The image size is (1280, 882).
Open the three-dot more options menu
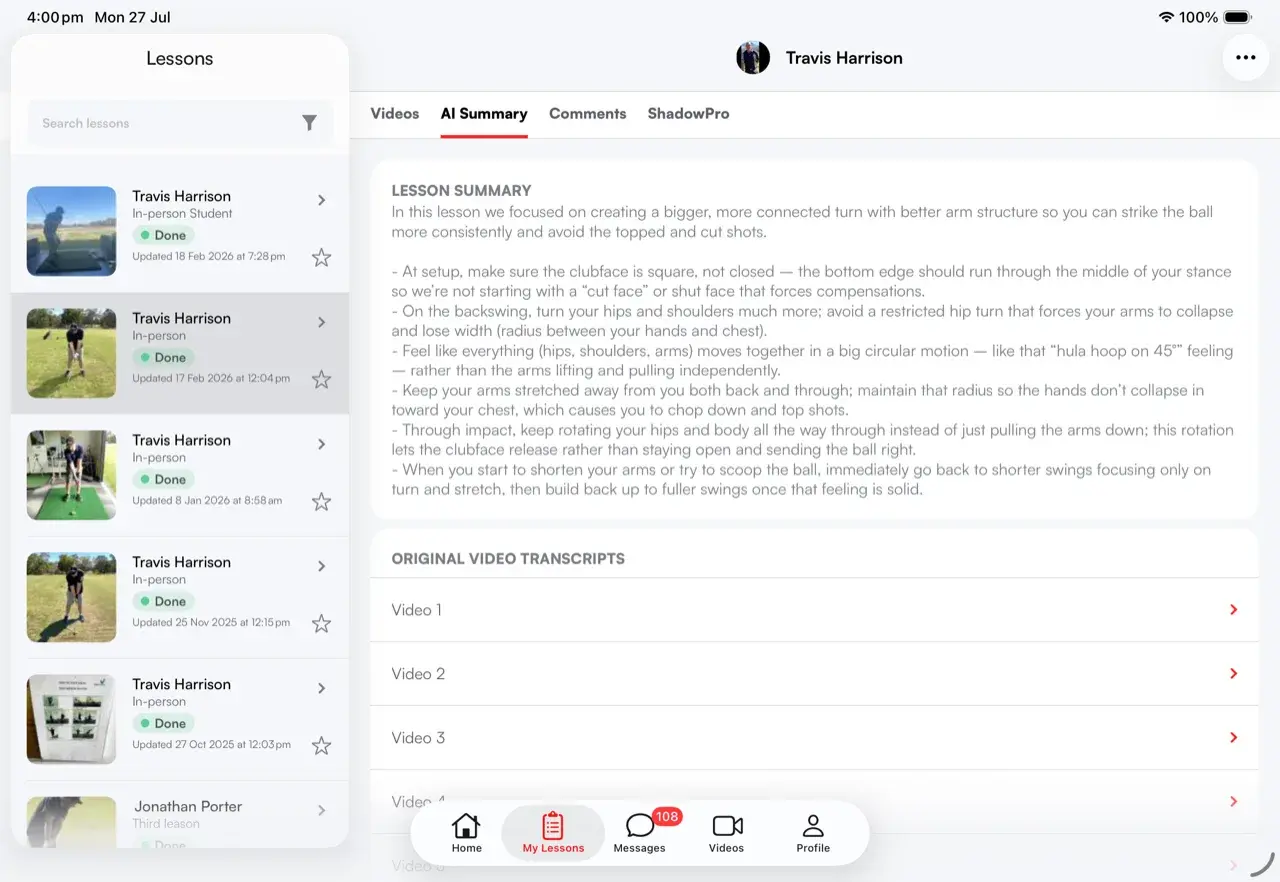(x=1245, y=57)
